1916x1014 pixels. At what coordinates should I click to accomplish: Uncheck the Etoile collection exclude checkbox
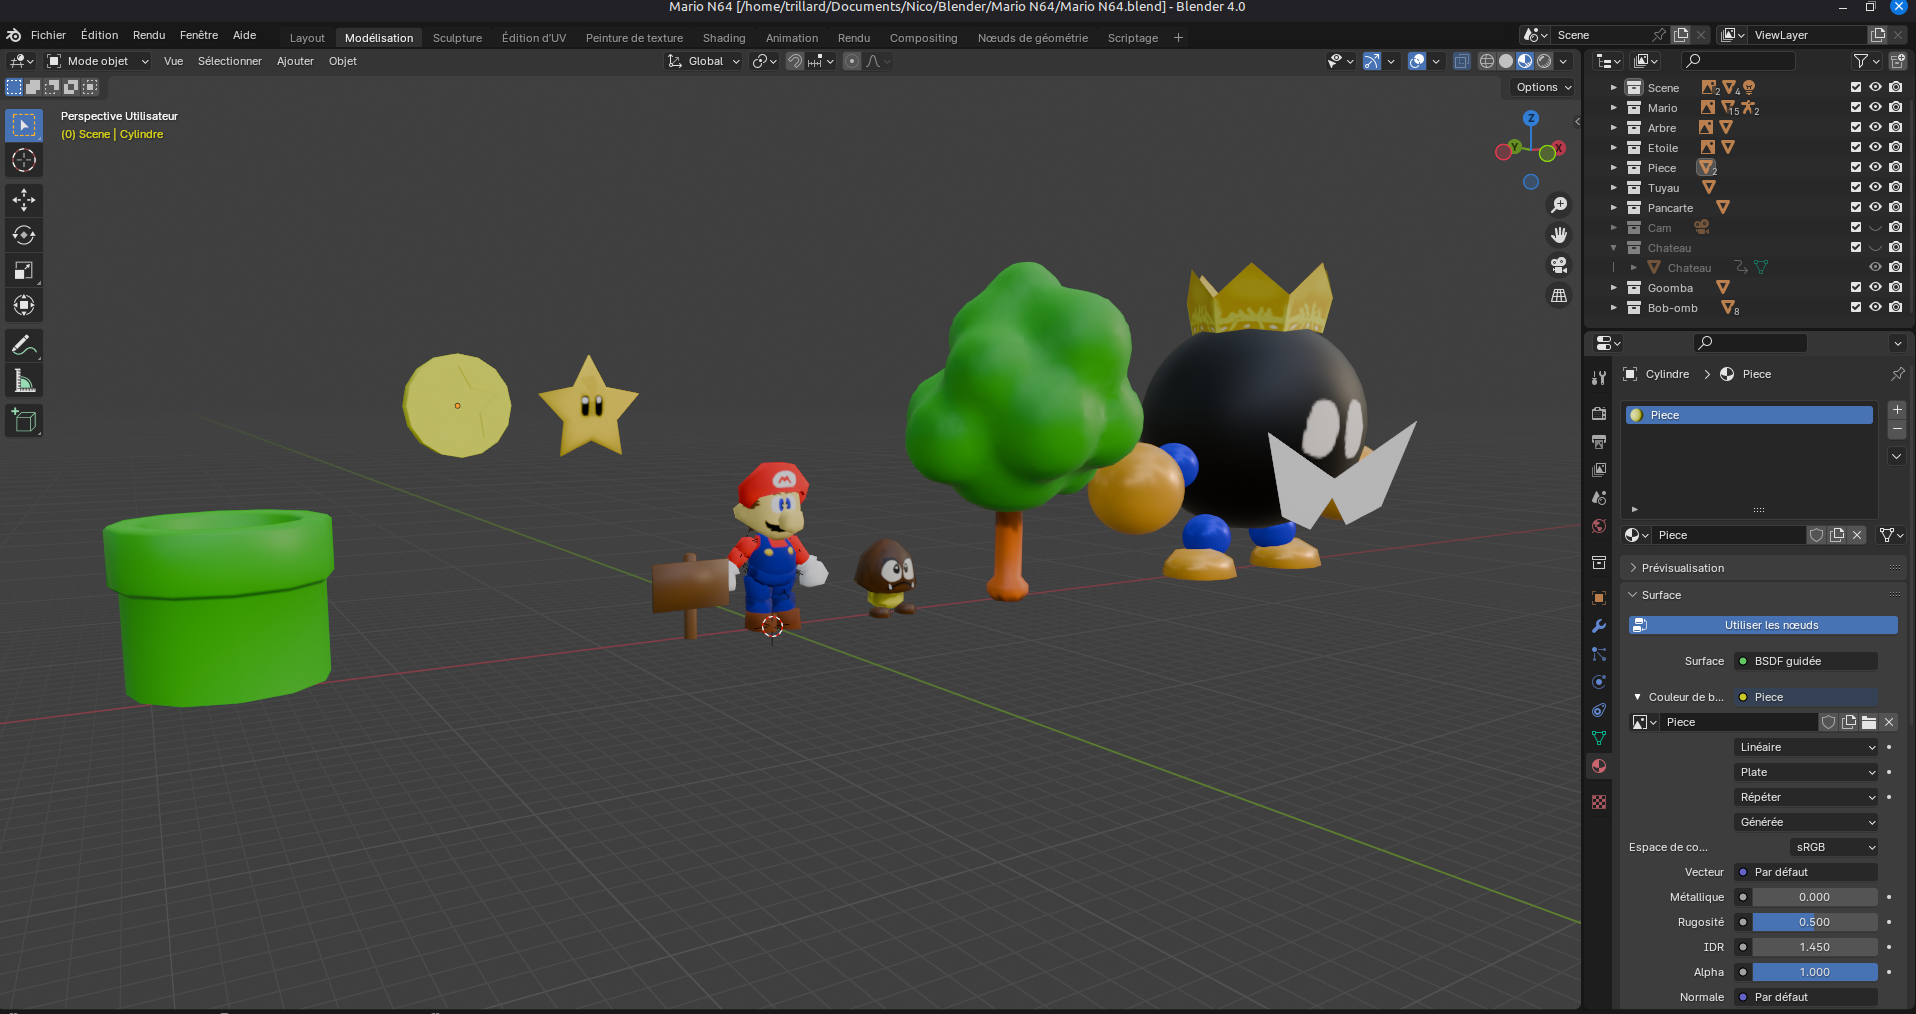[1856, 147]
